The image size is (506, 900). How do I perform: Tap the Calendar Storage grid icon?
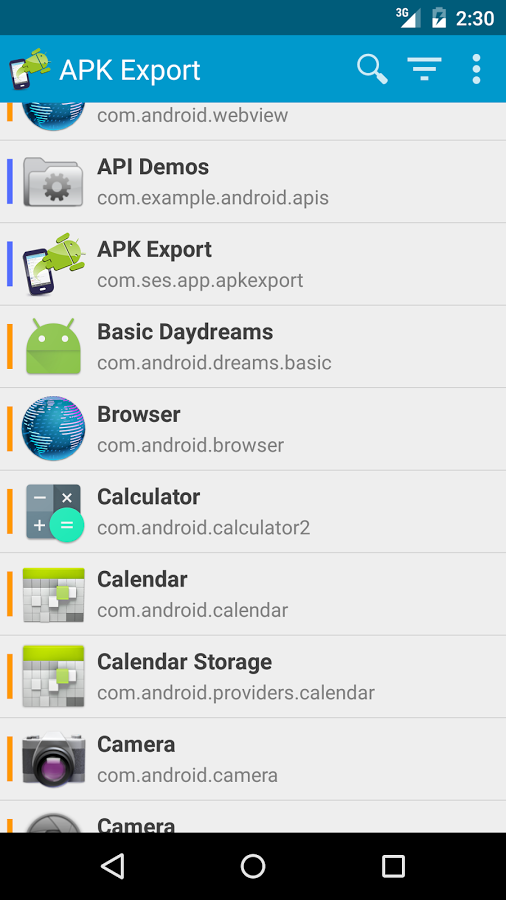[53, 677]
